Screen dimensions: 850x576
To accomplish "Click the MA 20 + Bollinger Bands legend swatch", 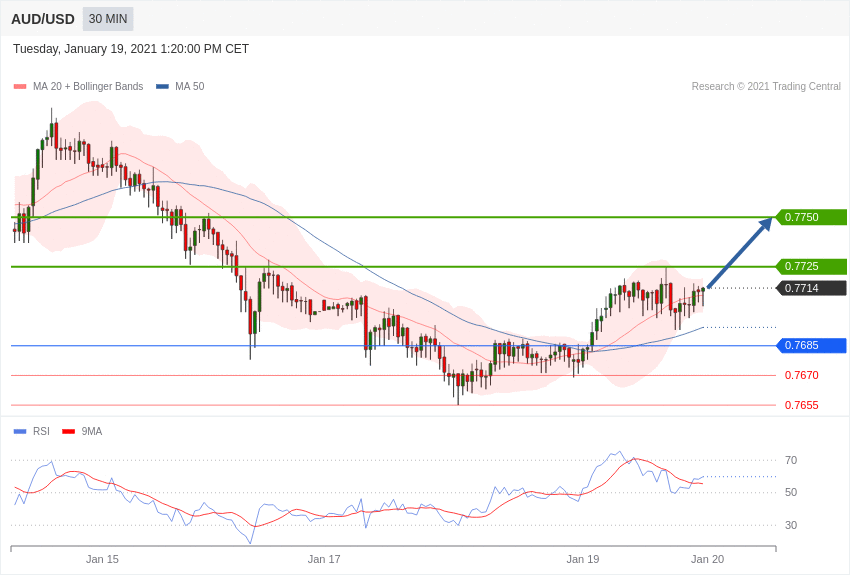I will click(x=20, y=87).
